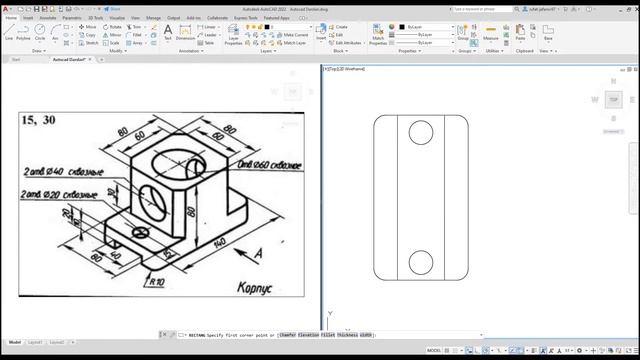Select the Text annotation tool
640x360 pixels.
(168, 32)
